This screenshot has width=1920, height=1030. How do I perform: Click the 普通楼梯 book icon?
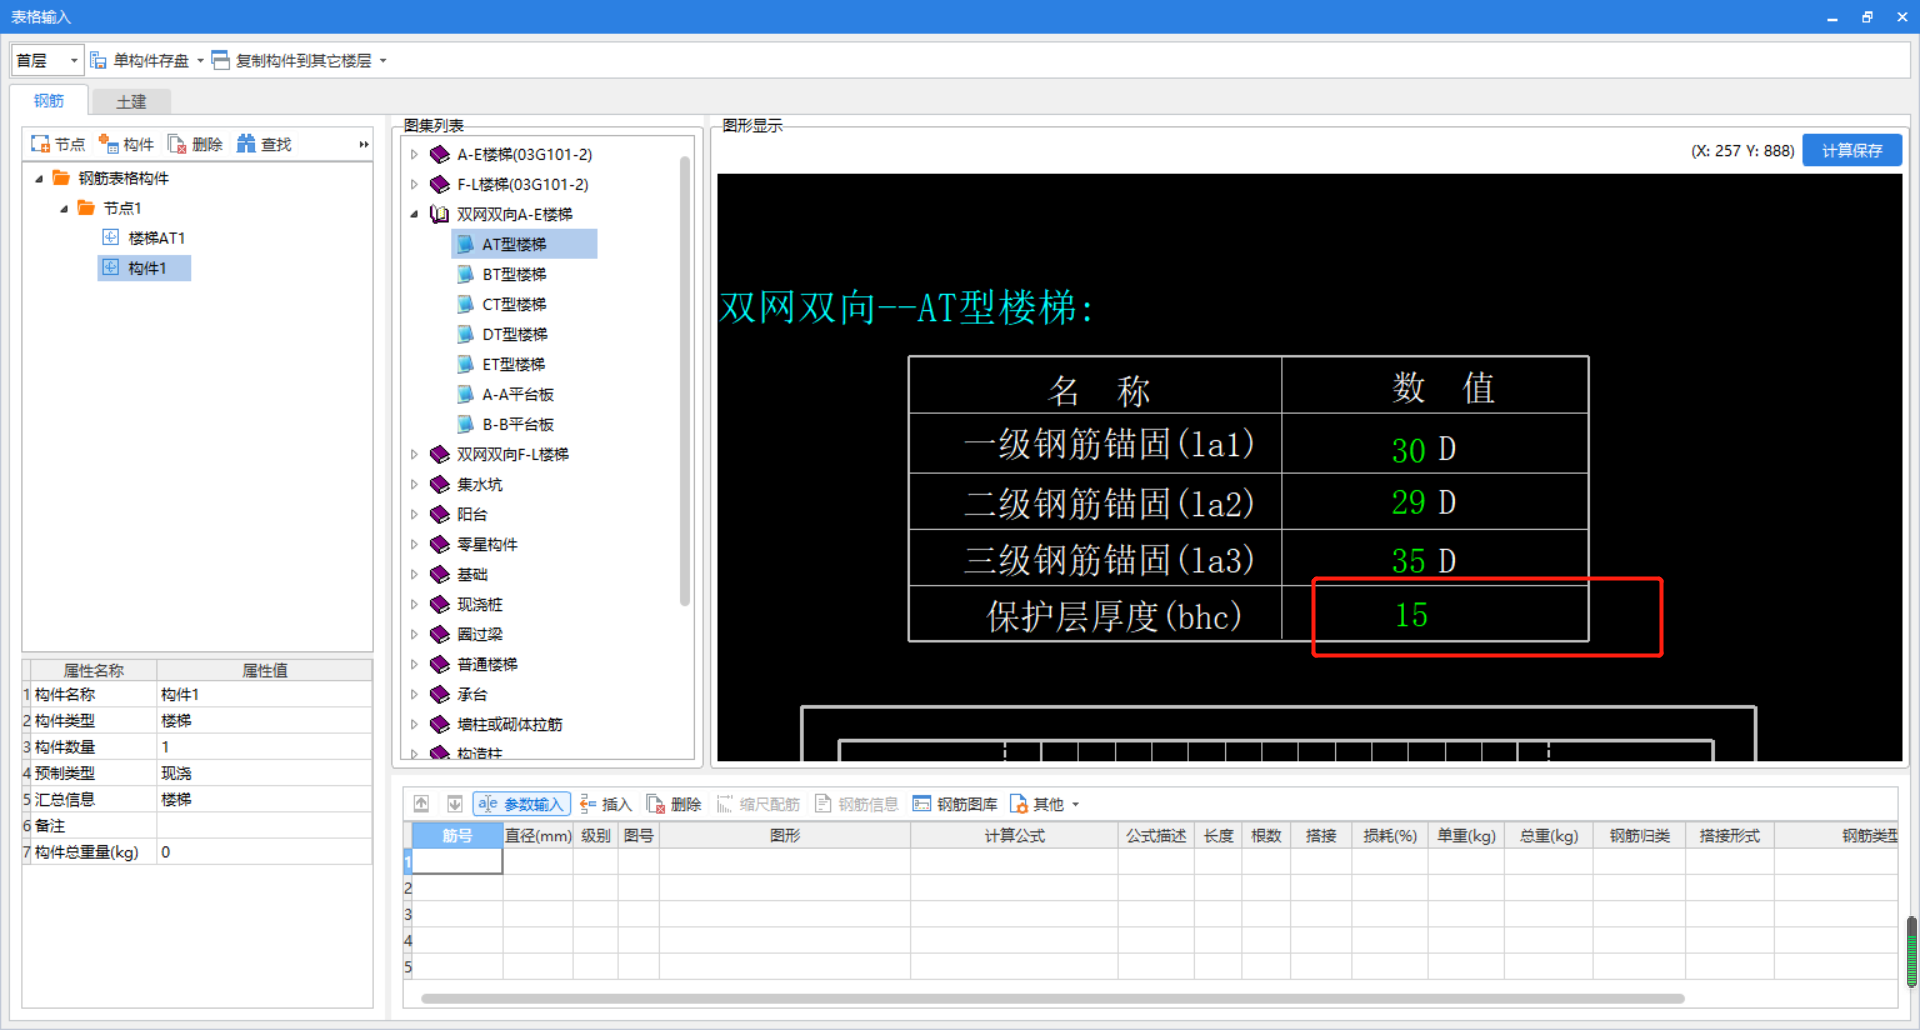439,664
